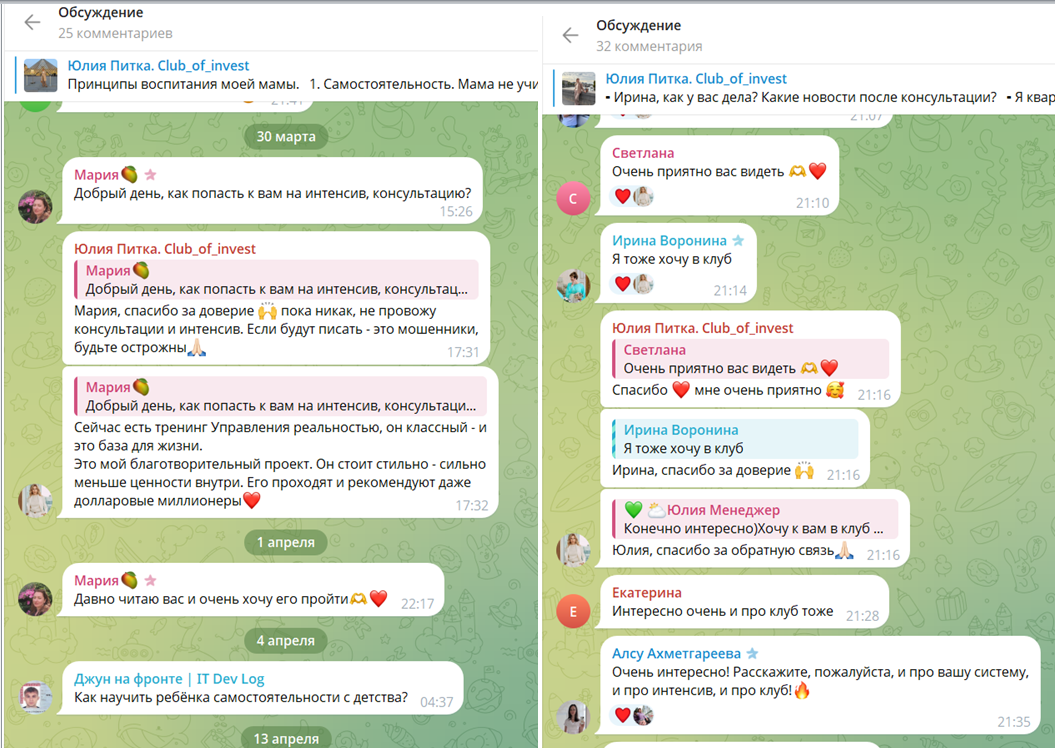Click sender name Джун на фронте | IT Dev Log
The image size is (1055, 748).
(x=169, y=679)
